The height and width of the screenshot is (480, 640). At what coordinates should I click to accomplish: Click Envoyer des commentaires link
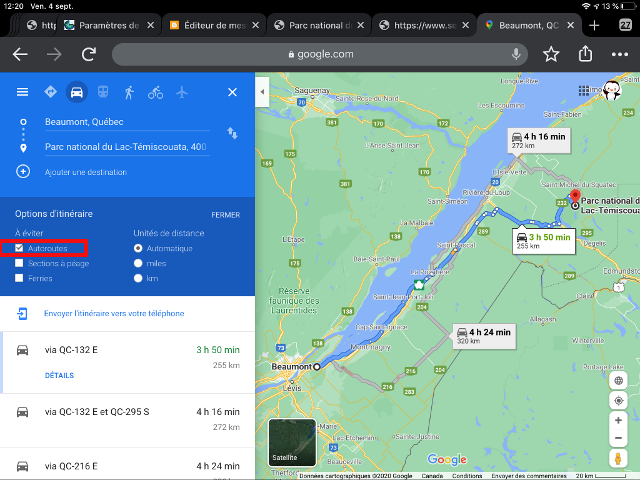[529, 476]
